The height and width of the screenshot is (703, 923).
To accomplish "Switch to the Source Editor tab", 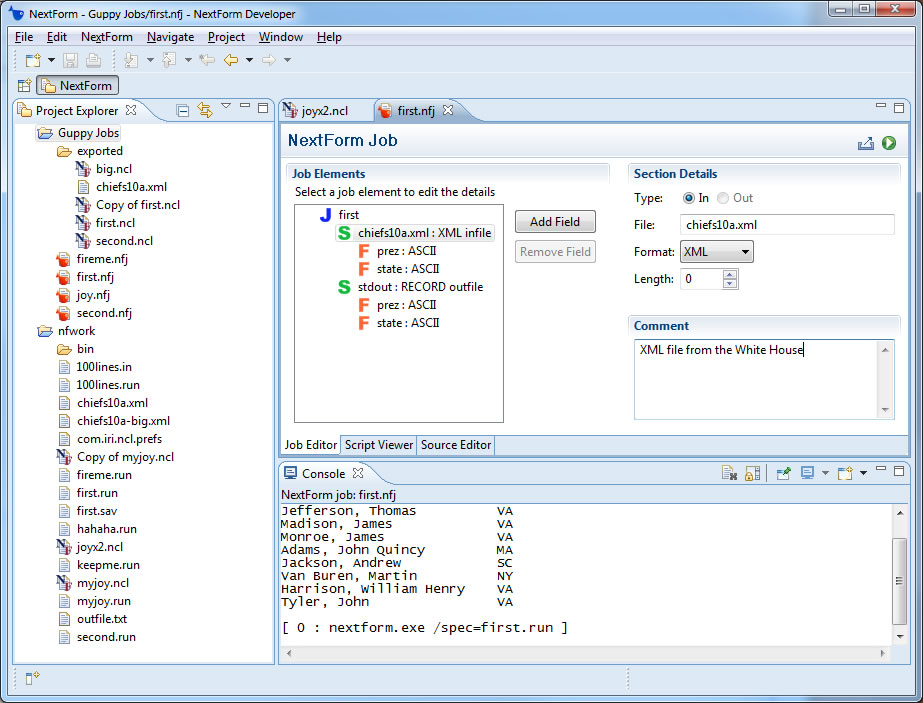I will 456,445.
